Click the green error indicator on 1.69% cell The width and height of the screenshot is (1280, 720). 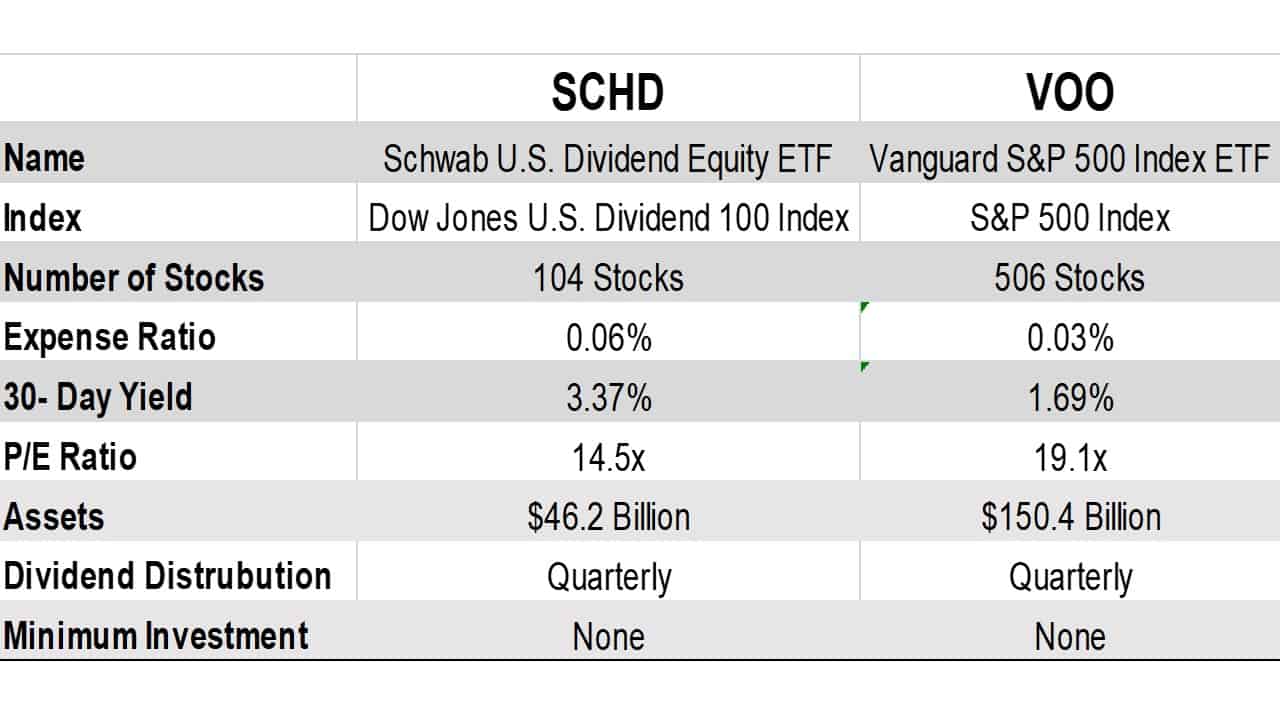coord(864,366)
